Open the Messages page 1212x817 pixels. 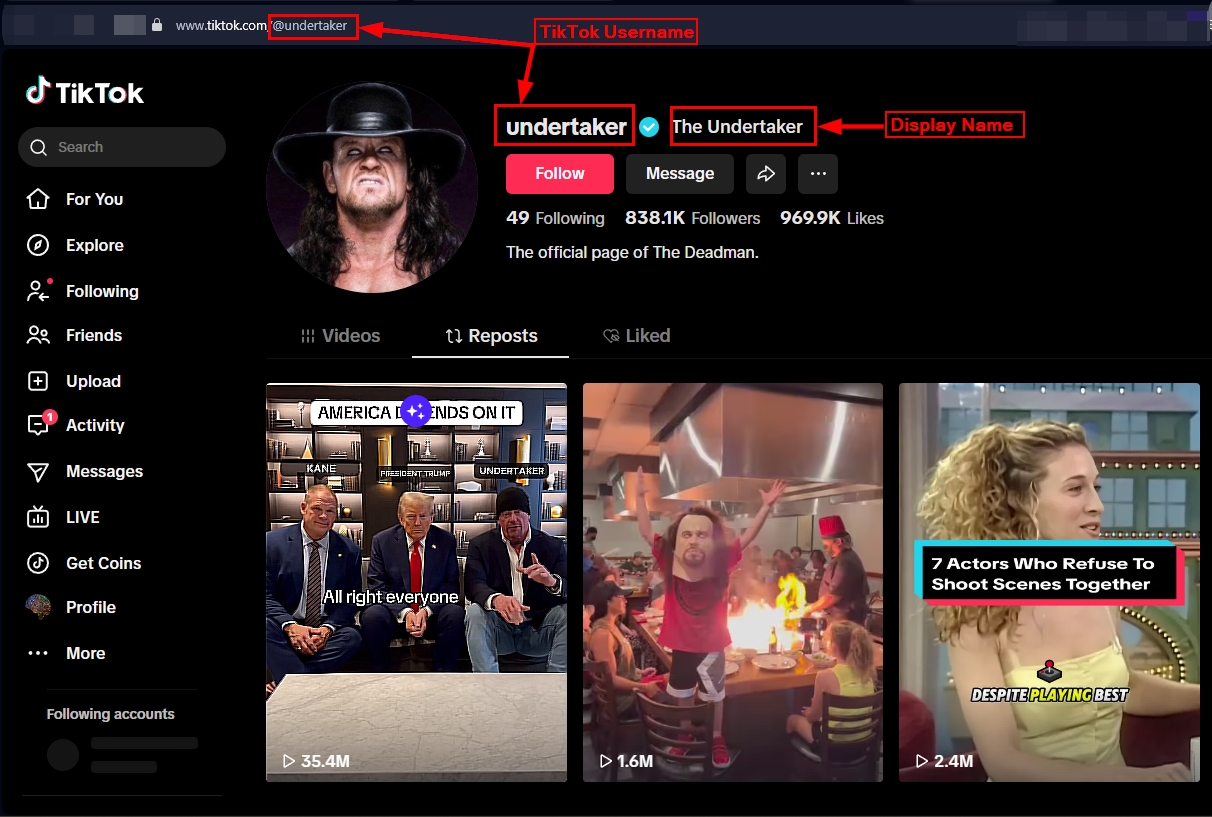coord(104,471)
